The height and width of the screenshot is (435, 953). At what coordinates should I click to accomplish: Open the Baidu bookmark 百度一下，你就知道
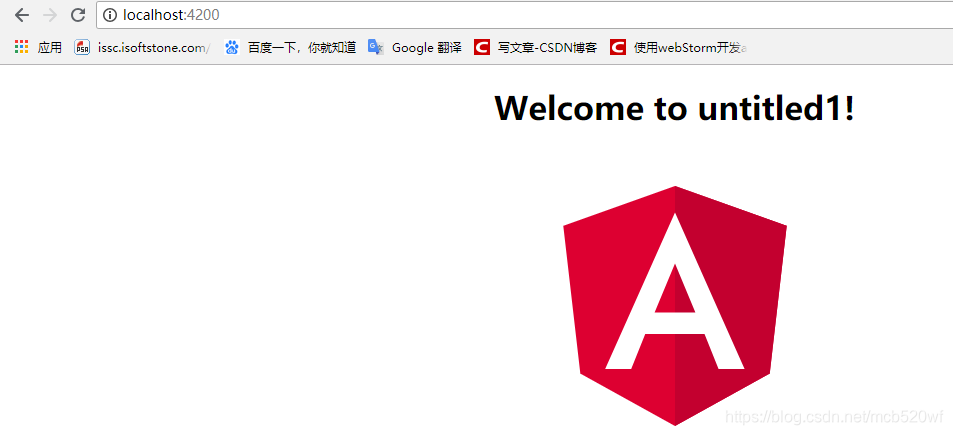pos(290,47)
